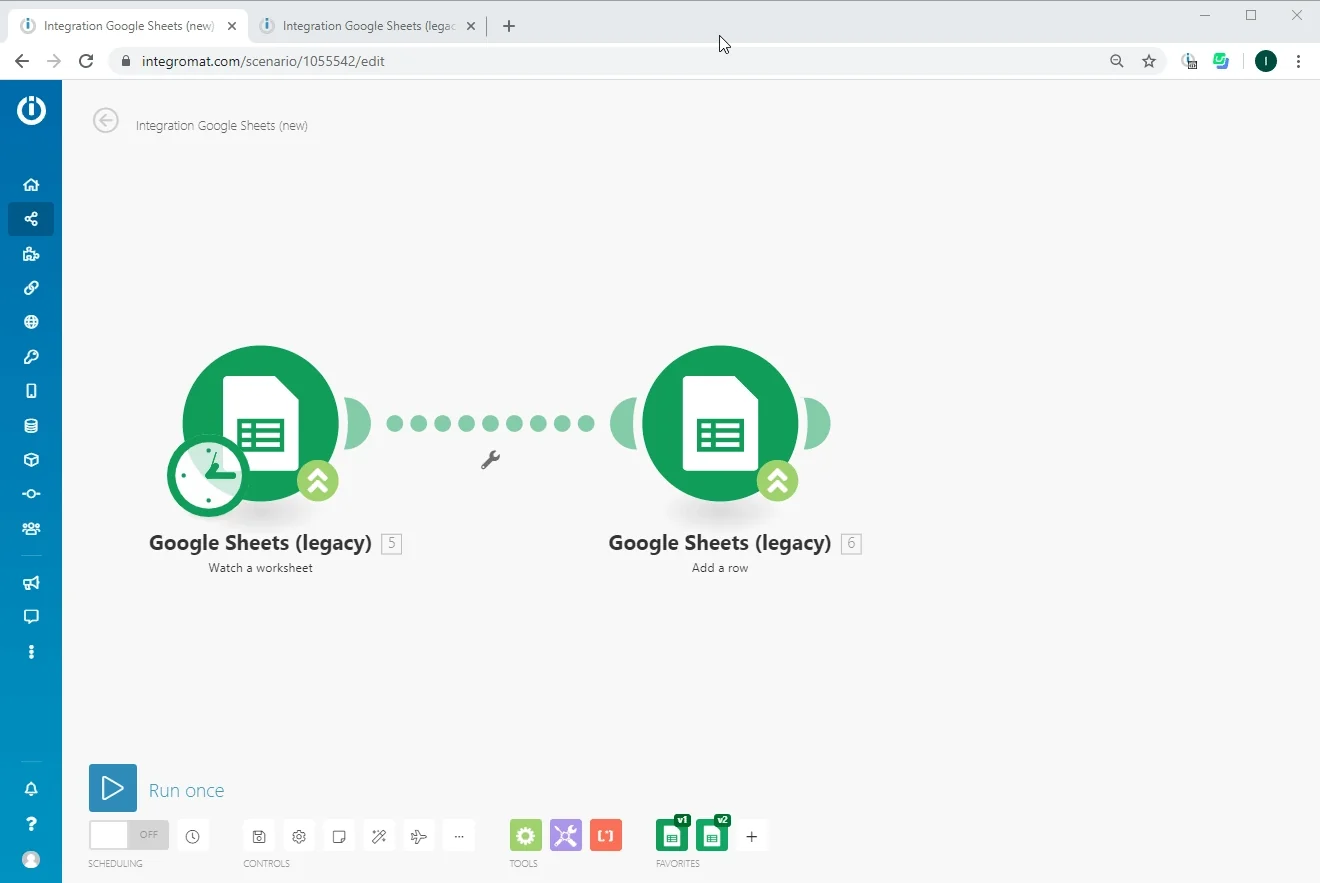
Task: Save the scenario with the save icon
Action: pos(259,836)
